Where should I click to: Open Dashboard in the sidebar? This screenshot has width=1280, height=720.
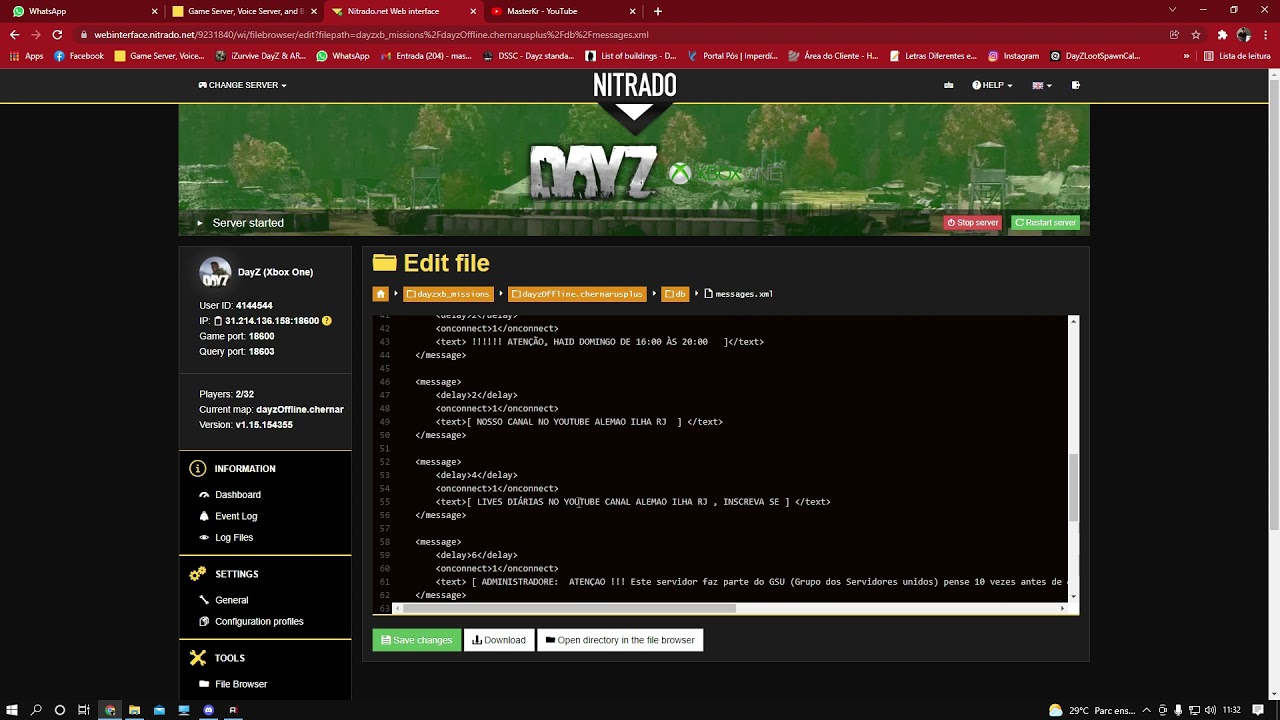point(238,495)
